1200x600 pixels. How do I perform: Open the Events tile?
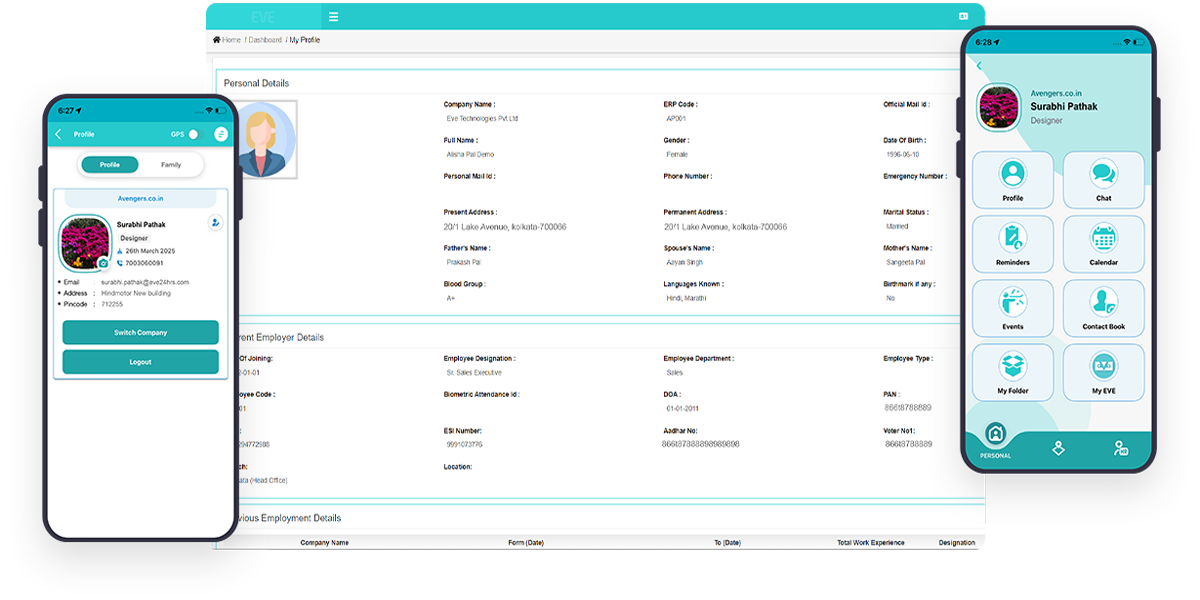pyautogui.click(x=1012, y=308)
